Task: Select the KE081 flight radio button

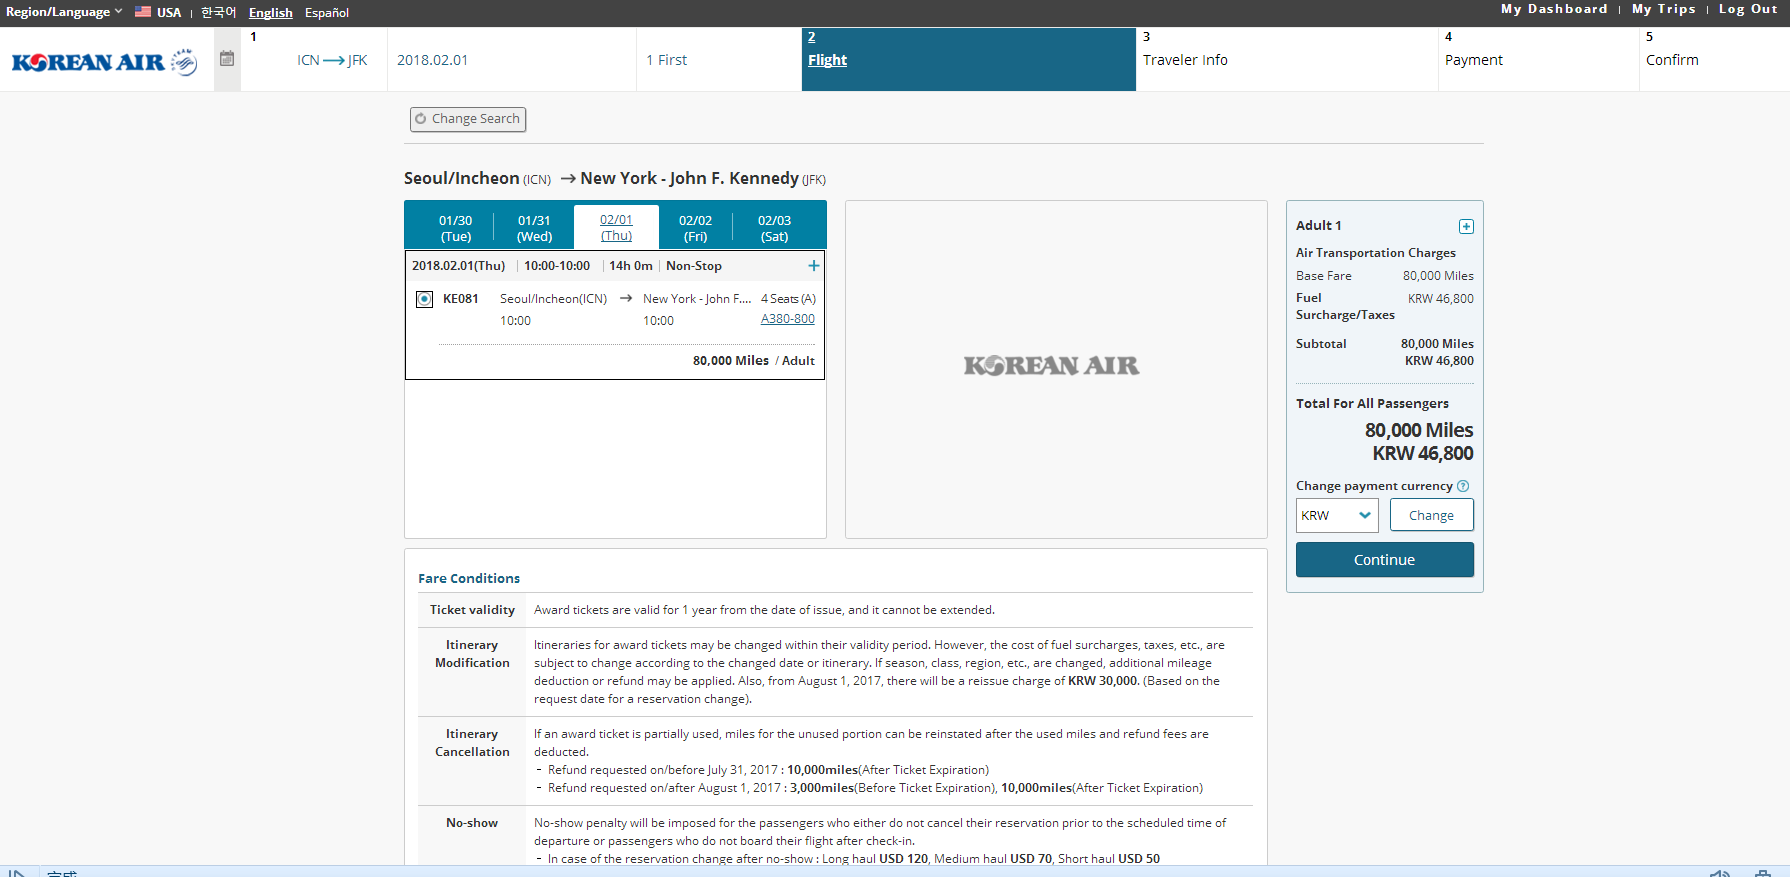Action: coord(424,299)
